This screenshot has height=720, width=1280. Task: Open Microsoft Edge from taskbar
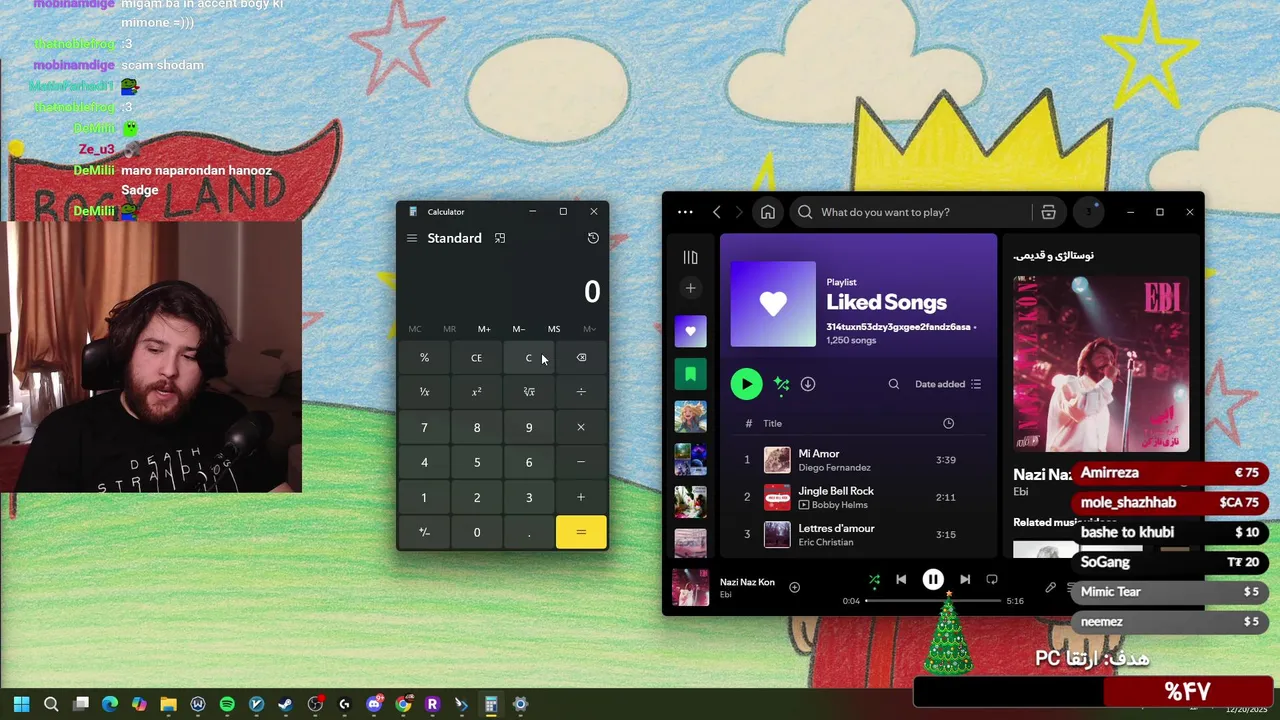(110, 704)
